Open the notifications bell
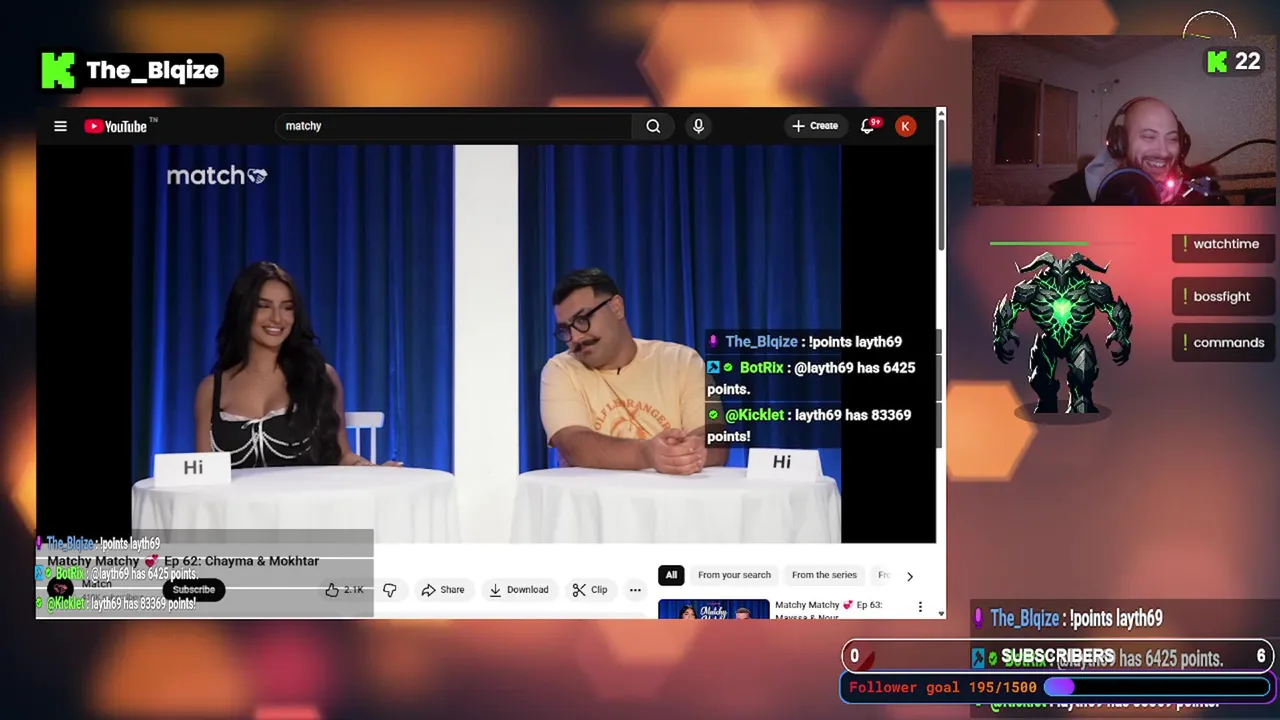Image resolution: width=1280 pixels, height=720 pixels. coord(867,126)
